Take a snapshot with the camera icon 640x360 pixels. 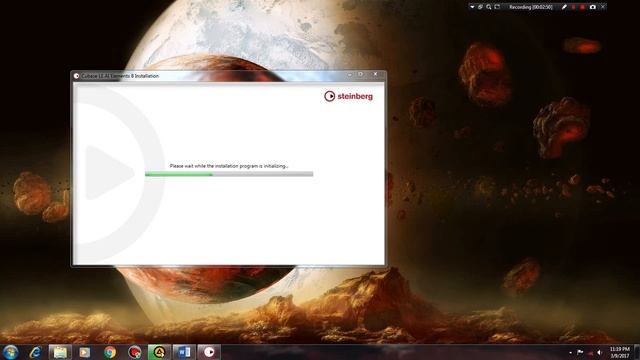coord(593,7)
